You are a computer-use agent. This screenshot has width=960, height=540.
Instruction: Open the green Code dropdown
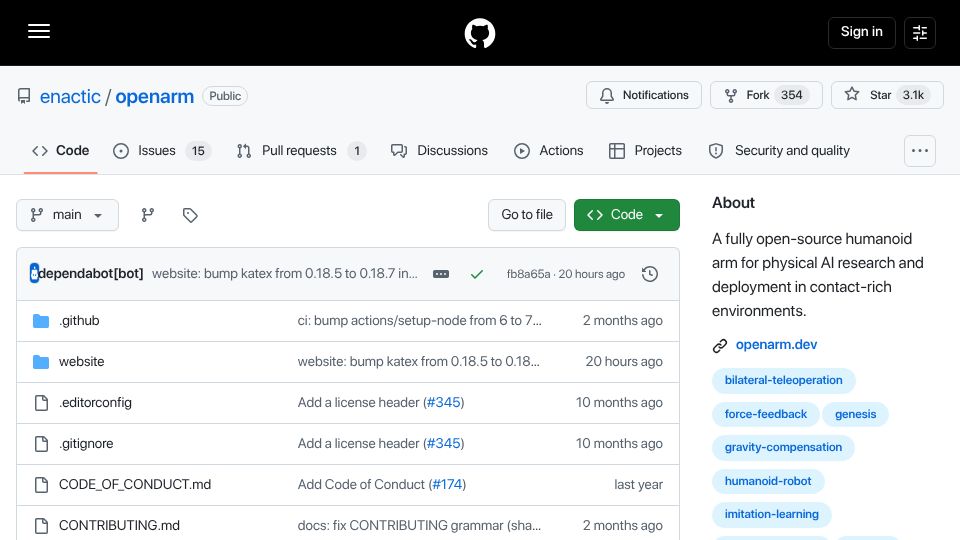point(626,215)
